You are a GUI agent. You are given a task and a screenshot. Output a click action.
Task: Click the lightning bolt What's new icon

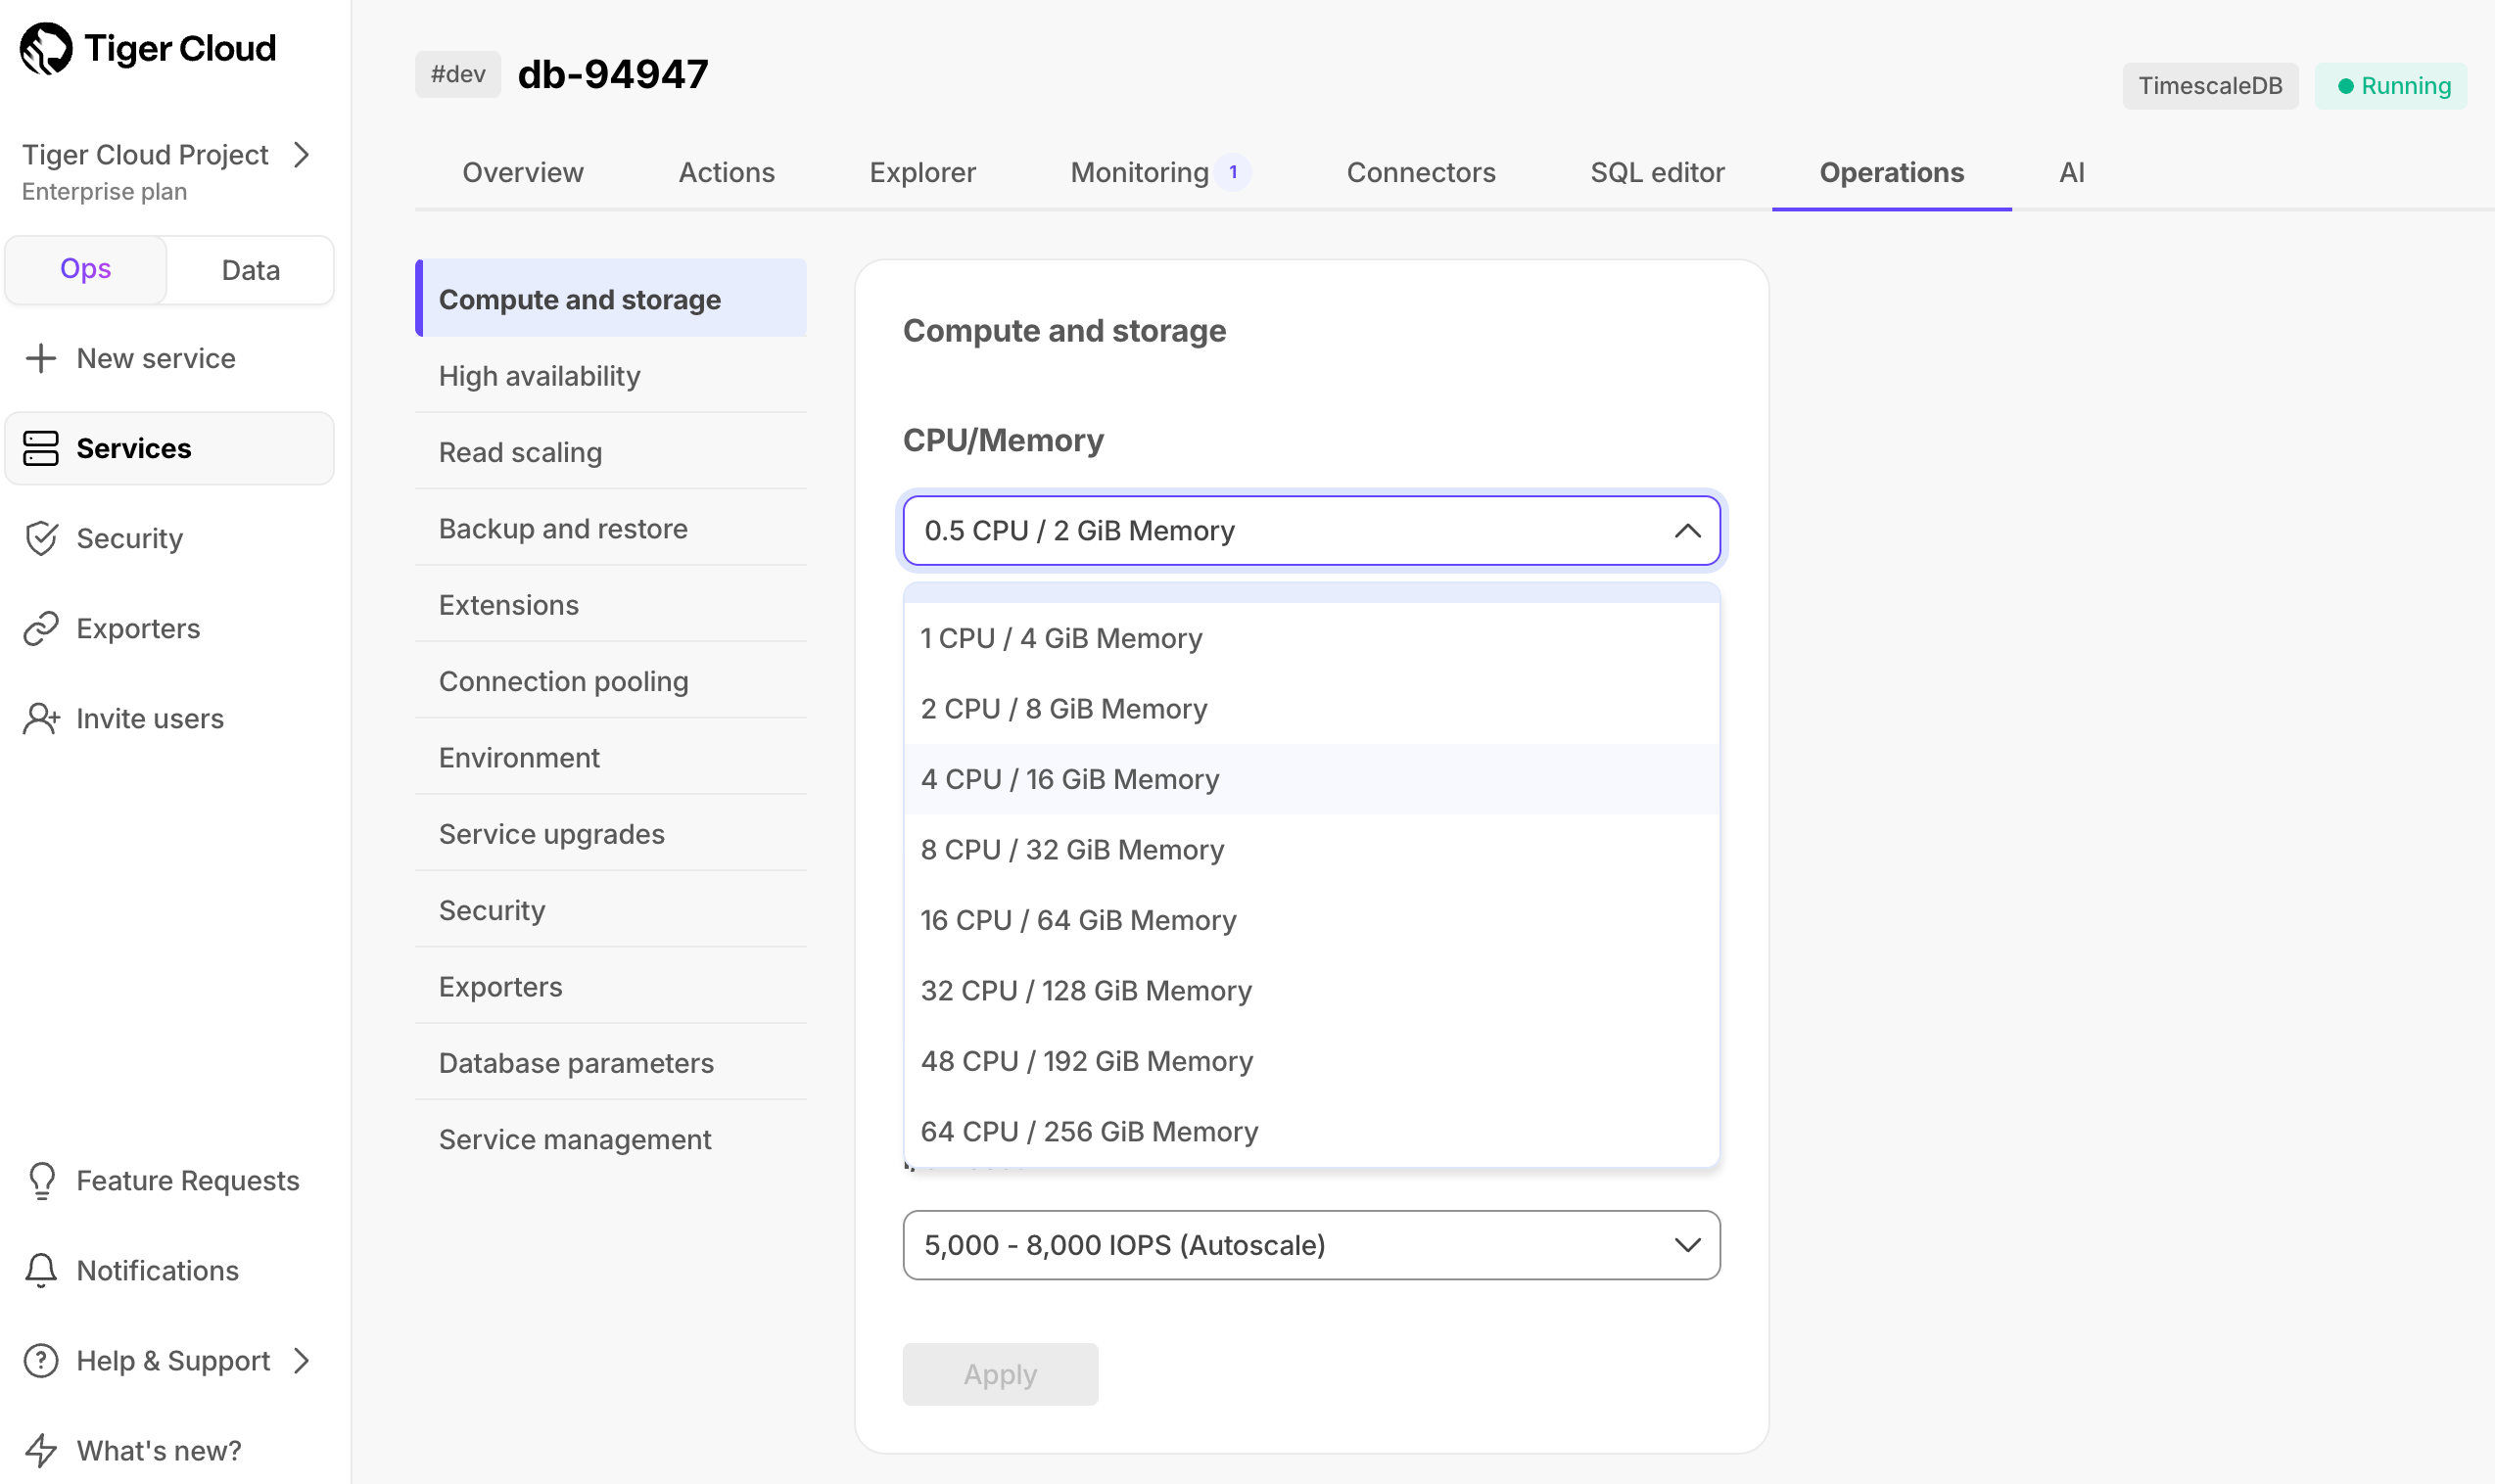41,1450
